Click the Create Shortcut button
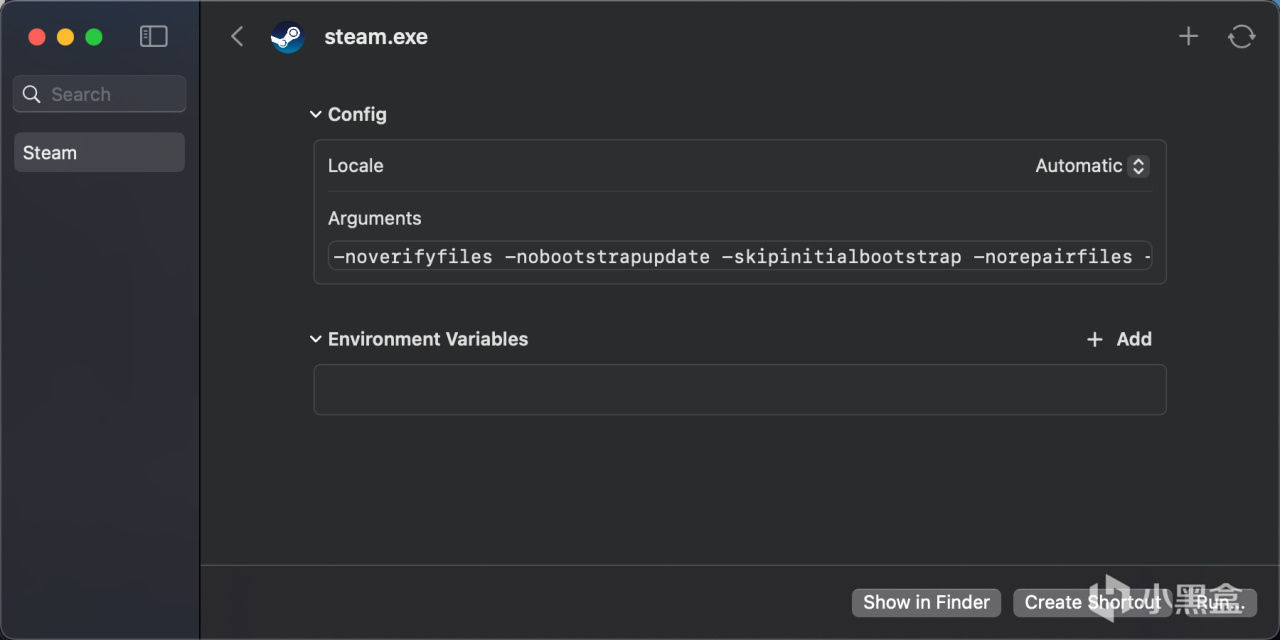 [1092, 602]
